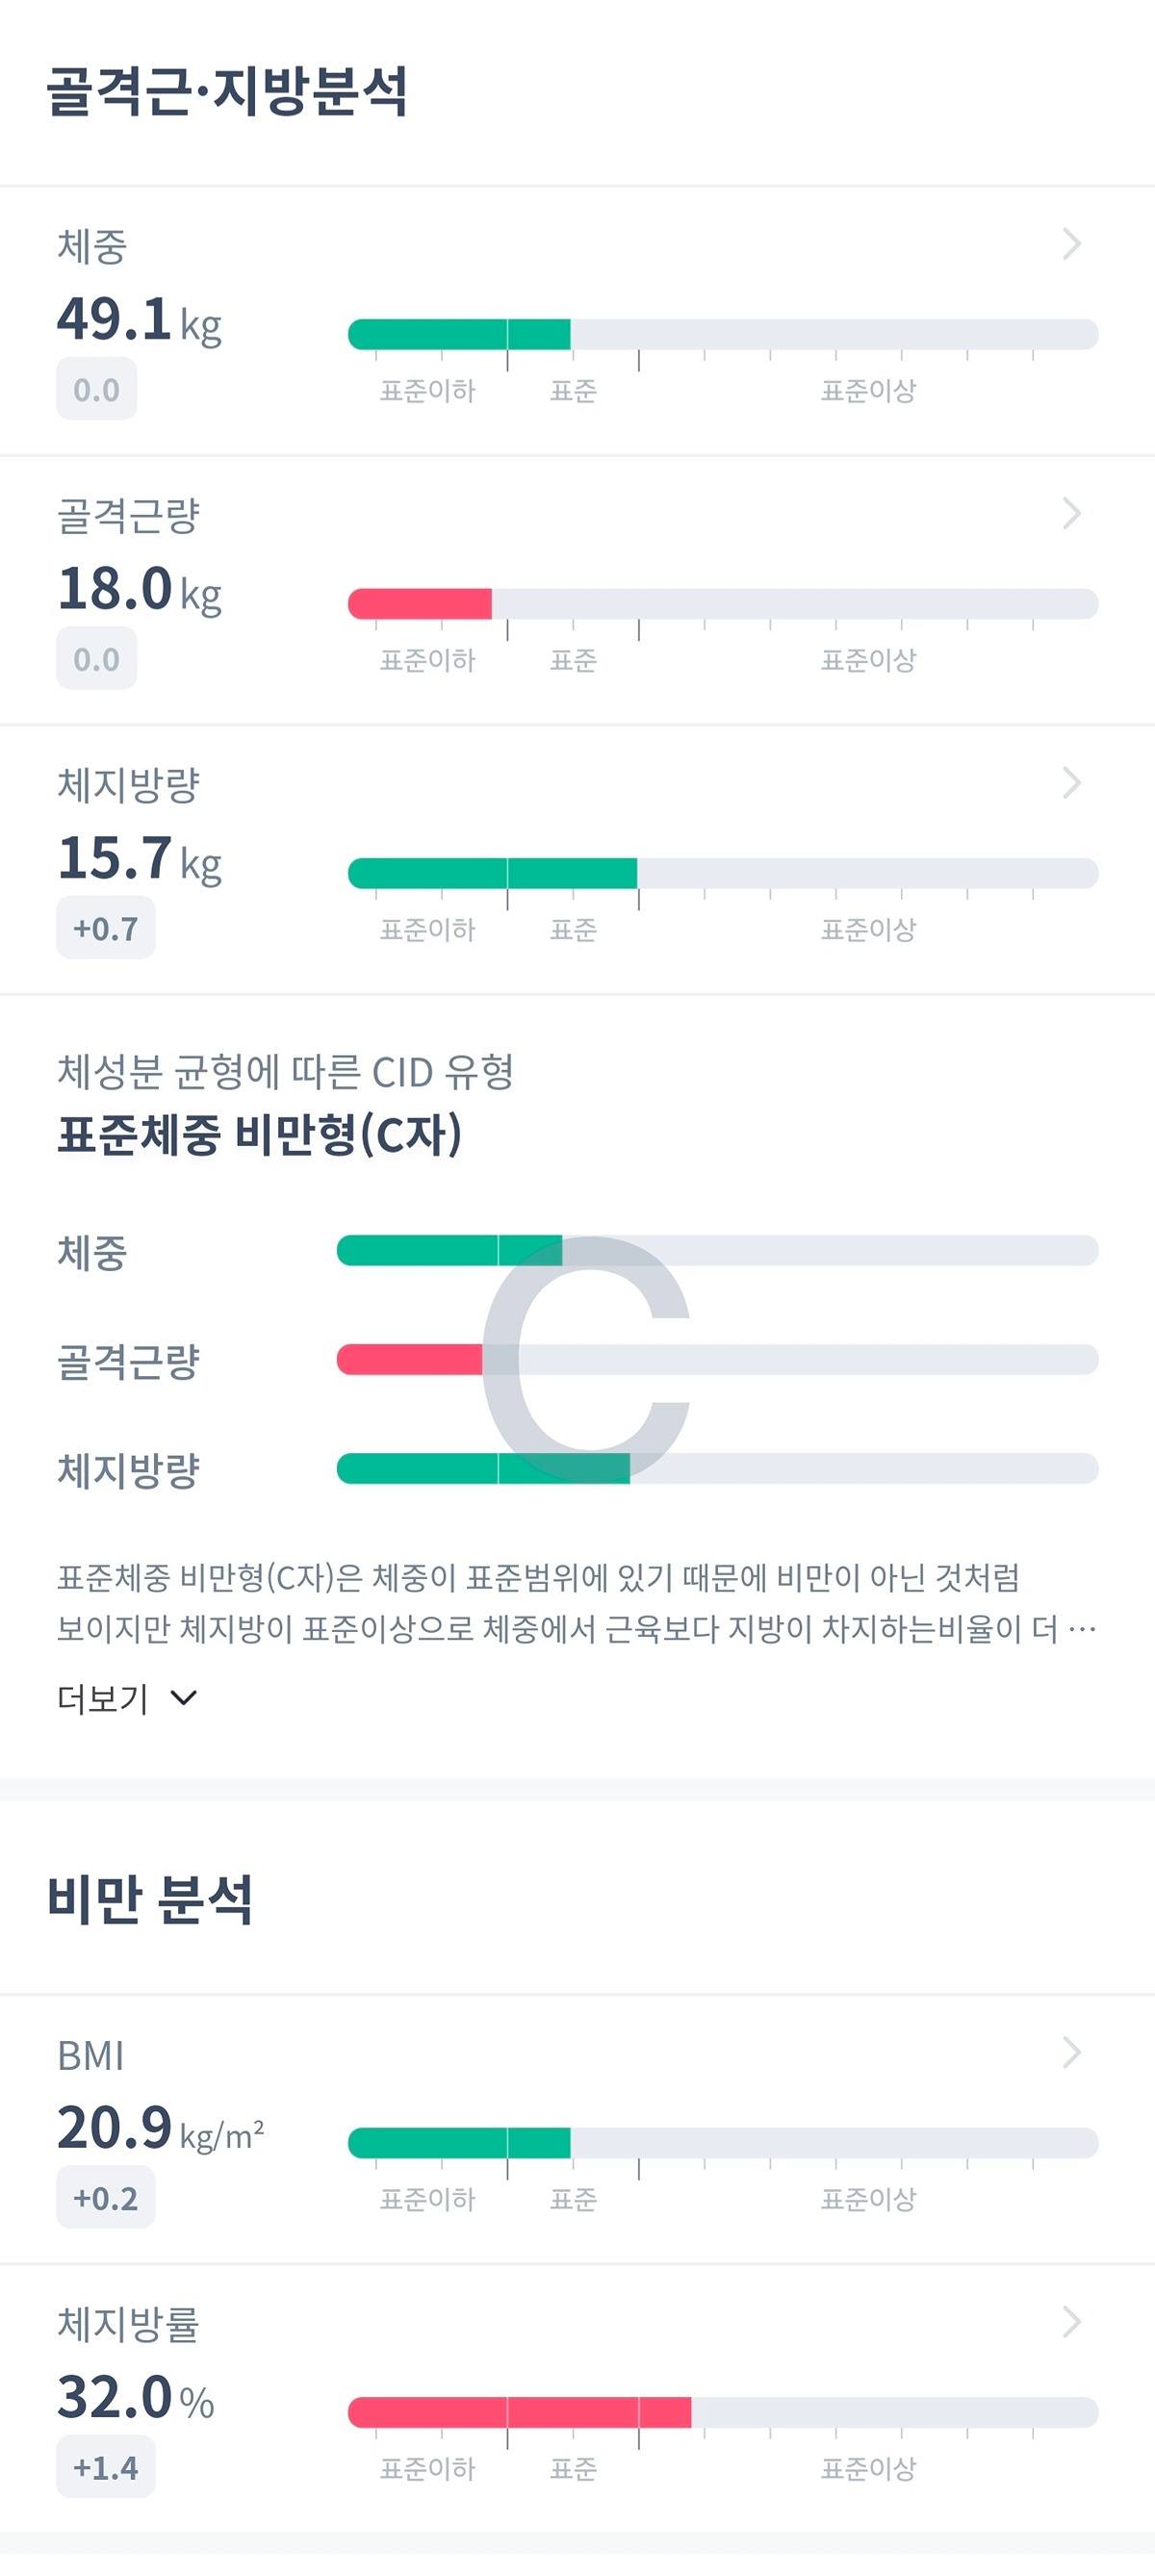Open 골격근량 detail via chevron arrow
Viewport: 1155px width, 2576px height.
1071,513
